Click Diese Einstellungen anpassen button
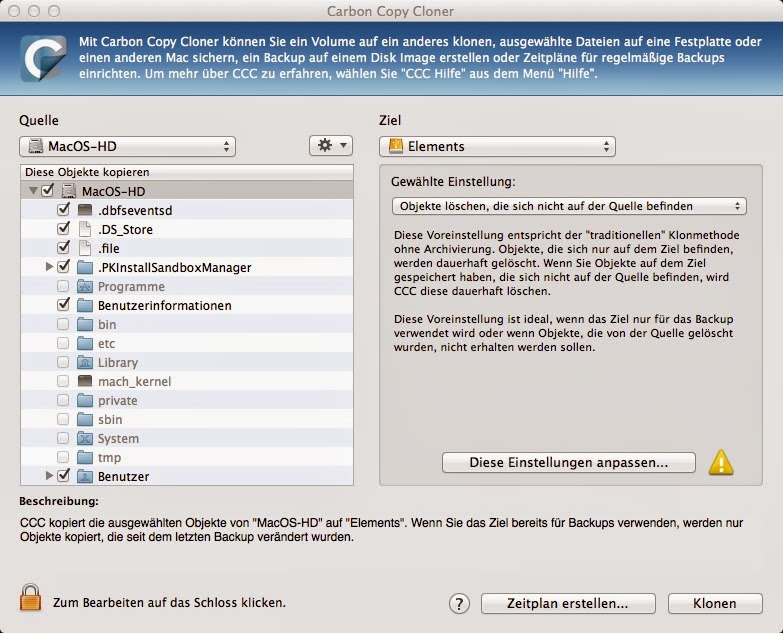The width and height of the screenshot is (783, 633). pyautogui.click(x=569, y=462)
